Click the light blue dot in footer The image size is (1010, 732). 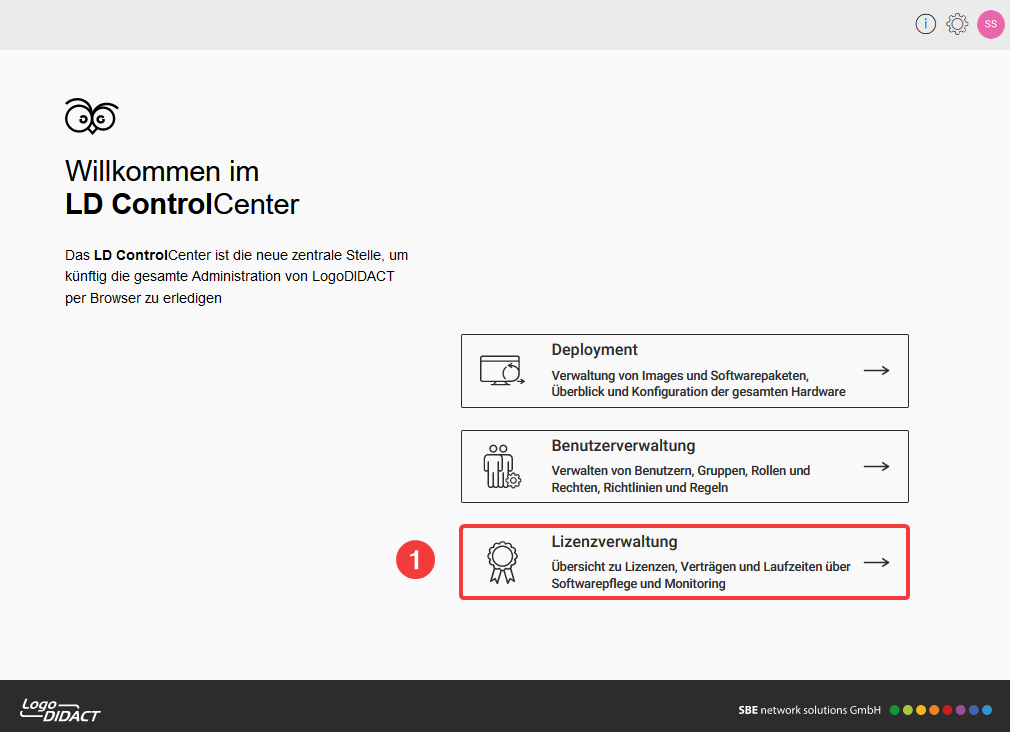click(x=987, y=710)
